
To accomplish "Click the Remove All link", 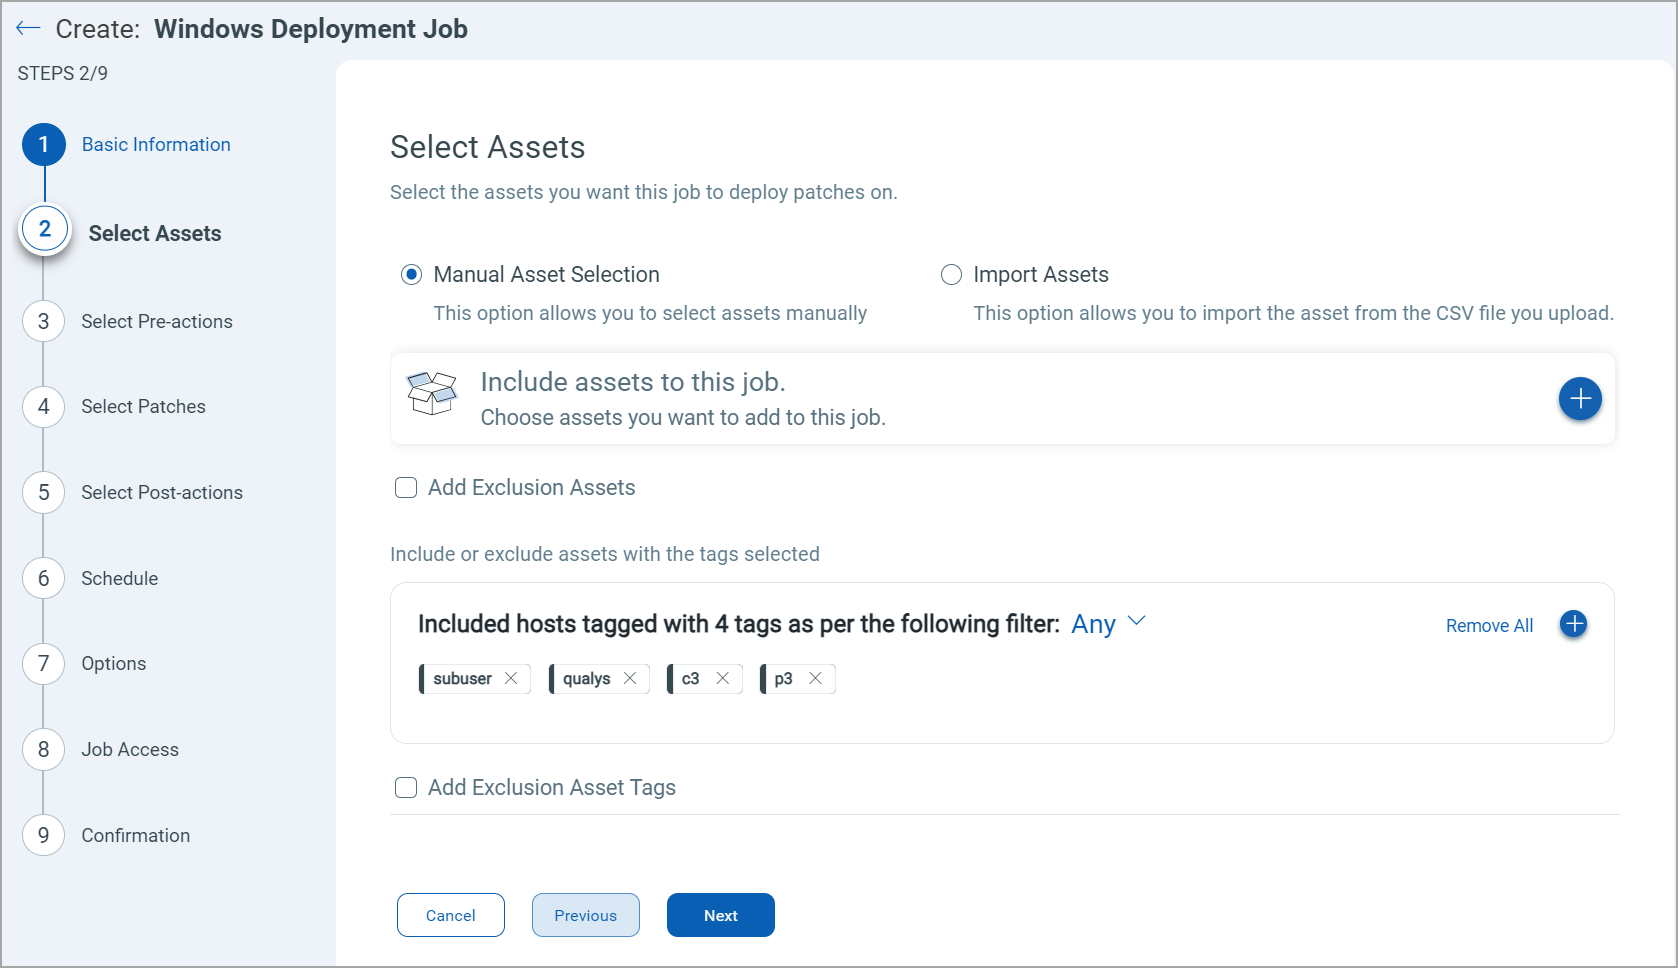I will coord(1489,624).
